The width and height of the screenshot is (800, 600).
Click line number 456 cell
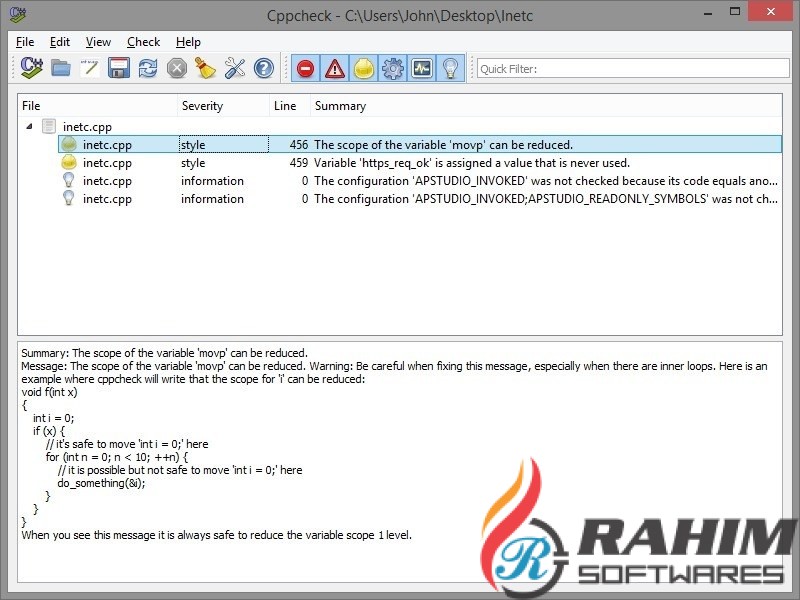pos(298,144)
